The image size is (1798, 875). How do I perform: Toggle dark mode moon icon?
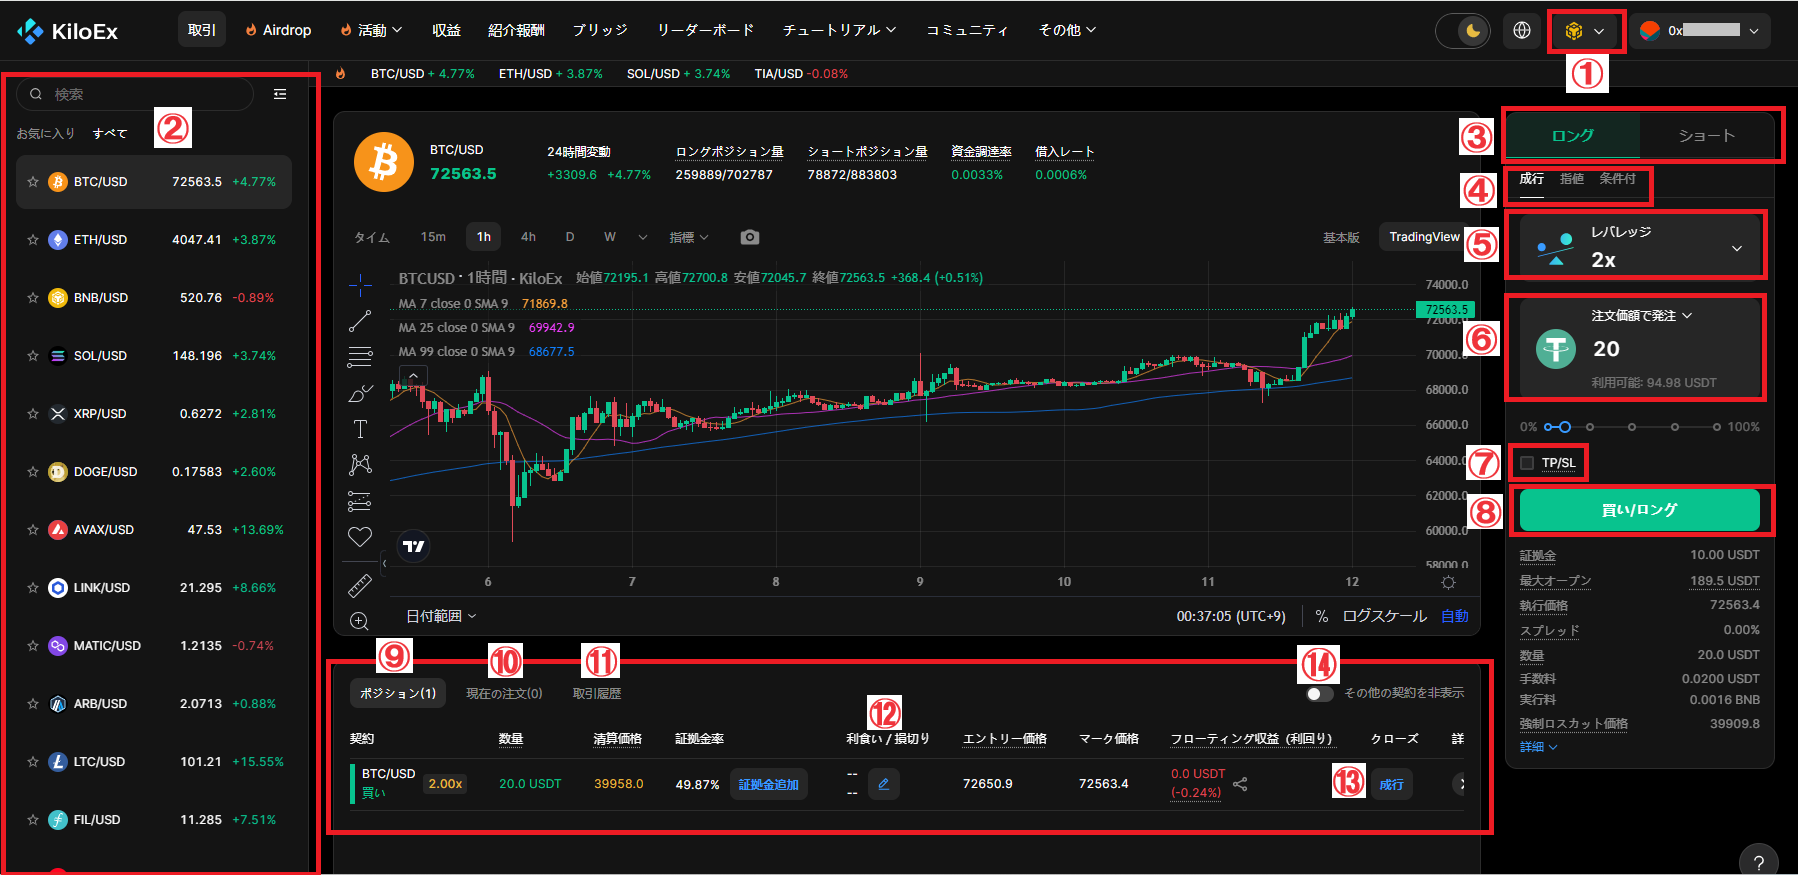pyautogui.click(x=1471, y=31)
